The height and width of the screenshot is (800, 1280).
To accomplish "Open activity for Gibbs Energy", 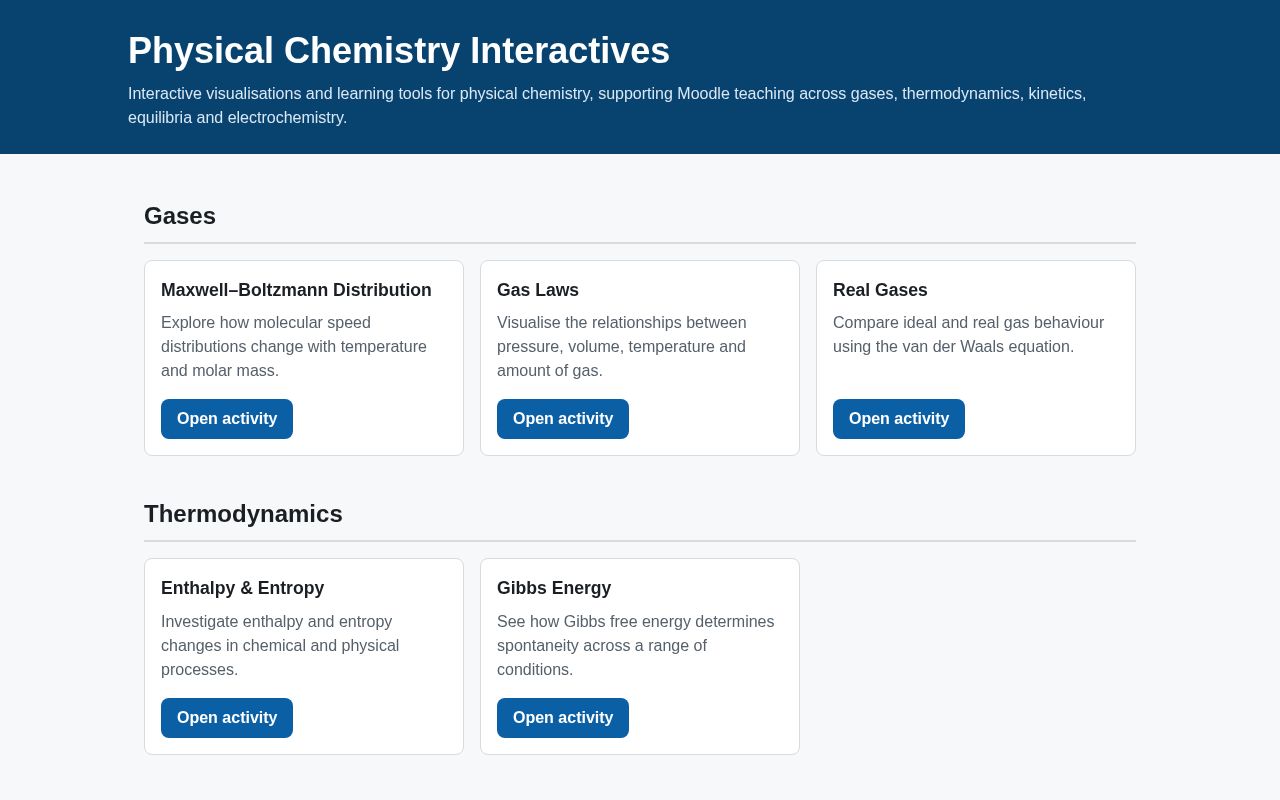I will (x=563, y=718).
